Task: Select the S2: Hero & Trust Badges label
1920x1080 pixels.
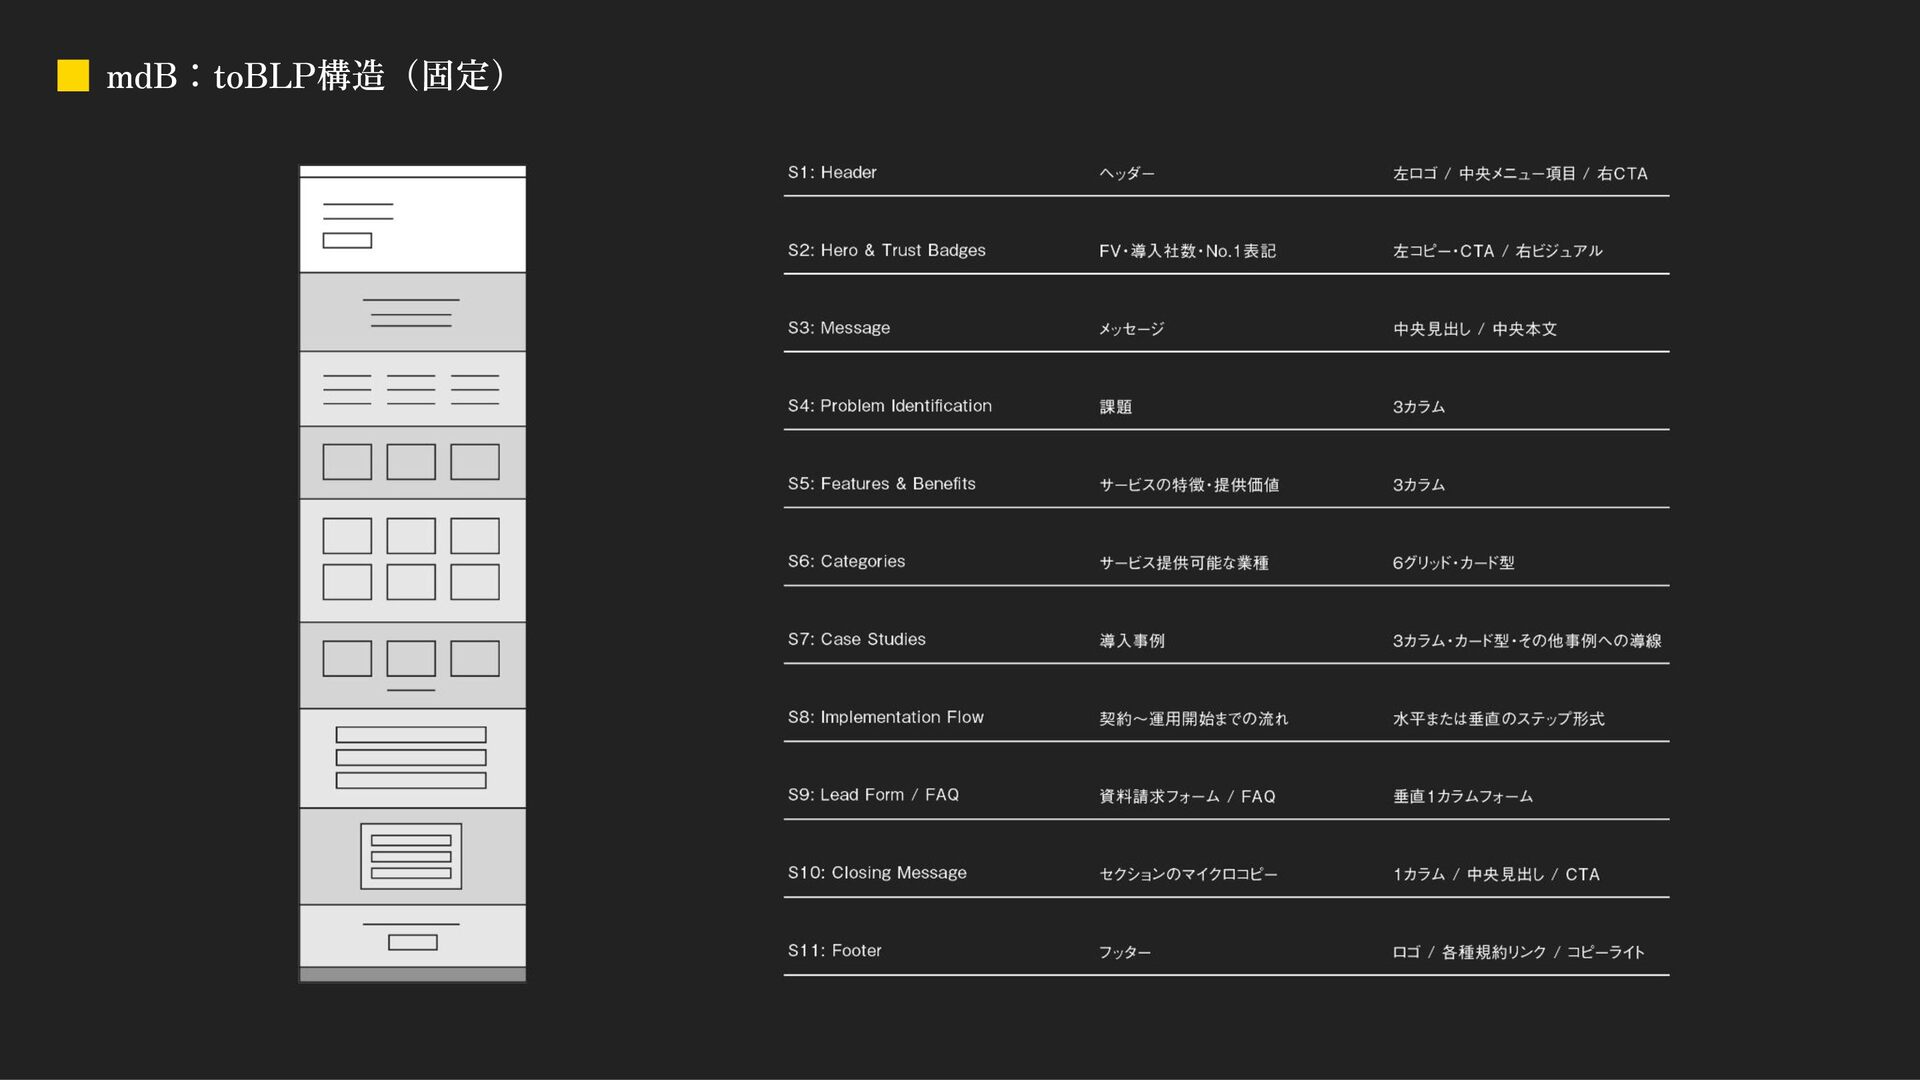Action: click(886, 250)
